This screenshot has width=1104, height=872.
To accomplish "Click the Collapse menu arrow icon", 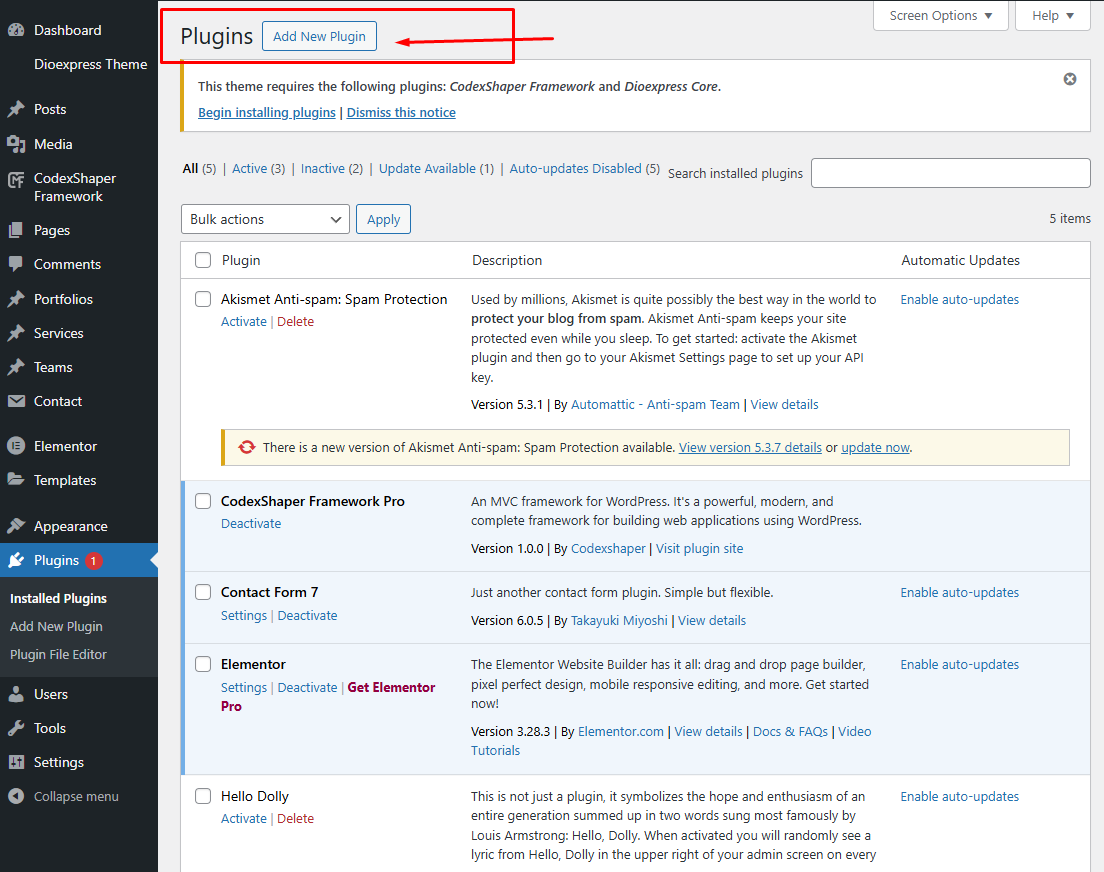I will coord(16,796).
